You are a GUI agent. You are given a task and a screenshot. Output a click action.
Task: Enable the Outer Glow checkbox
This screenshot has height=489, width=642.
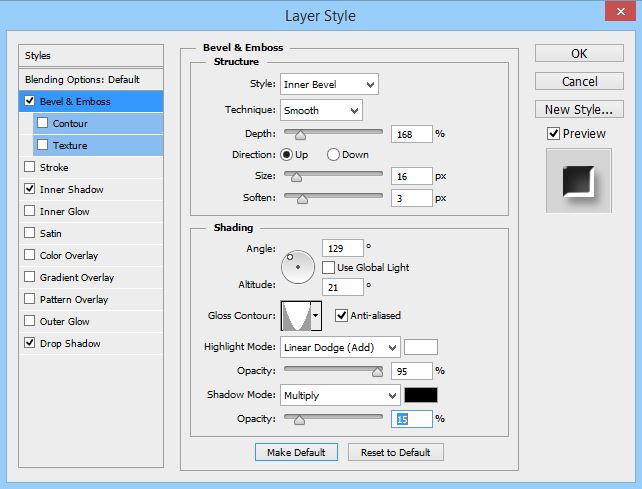(29, 321)
